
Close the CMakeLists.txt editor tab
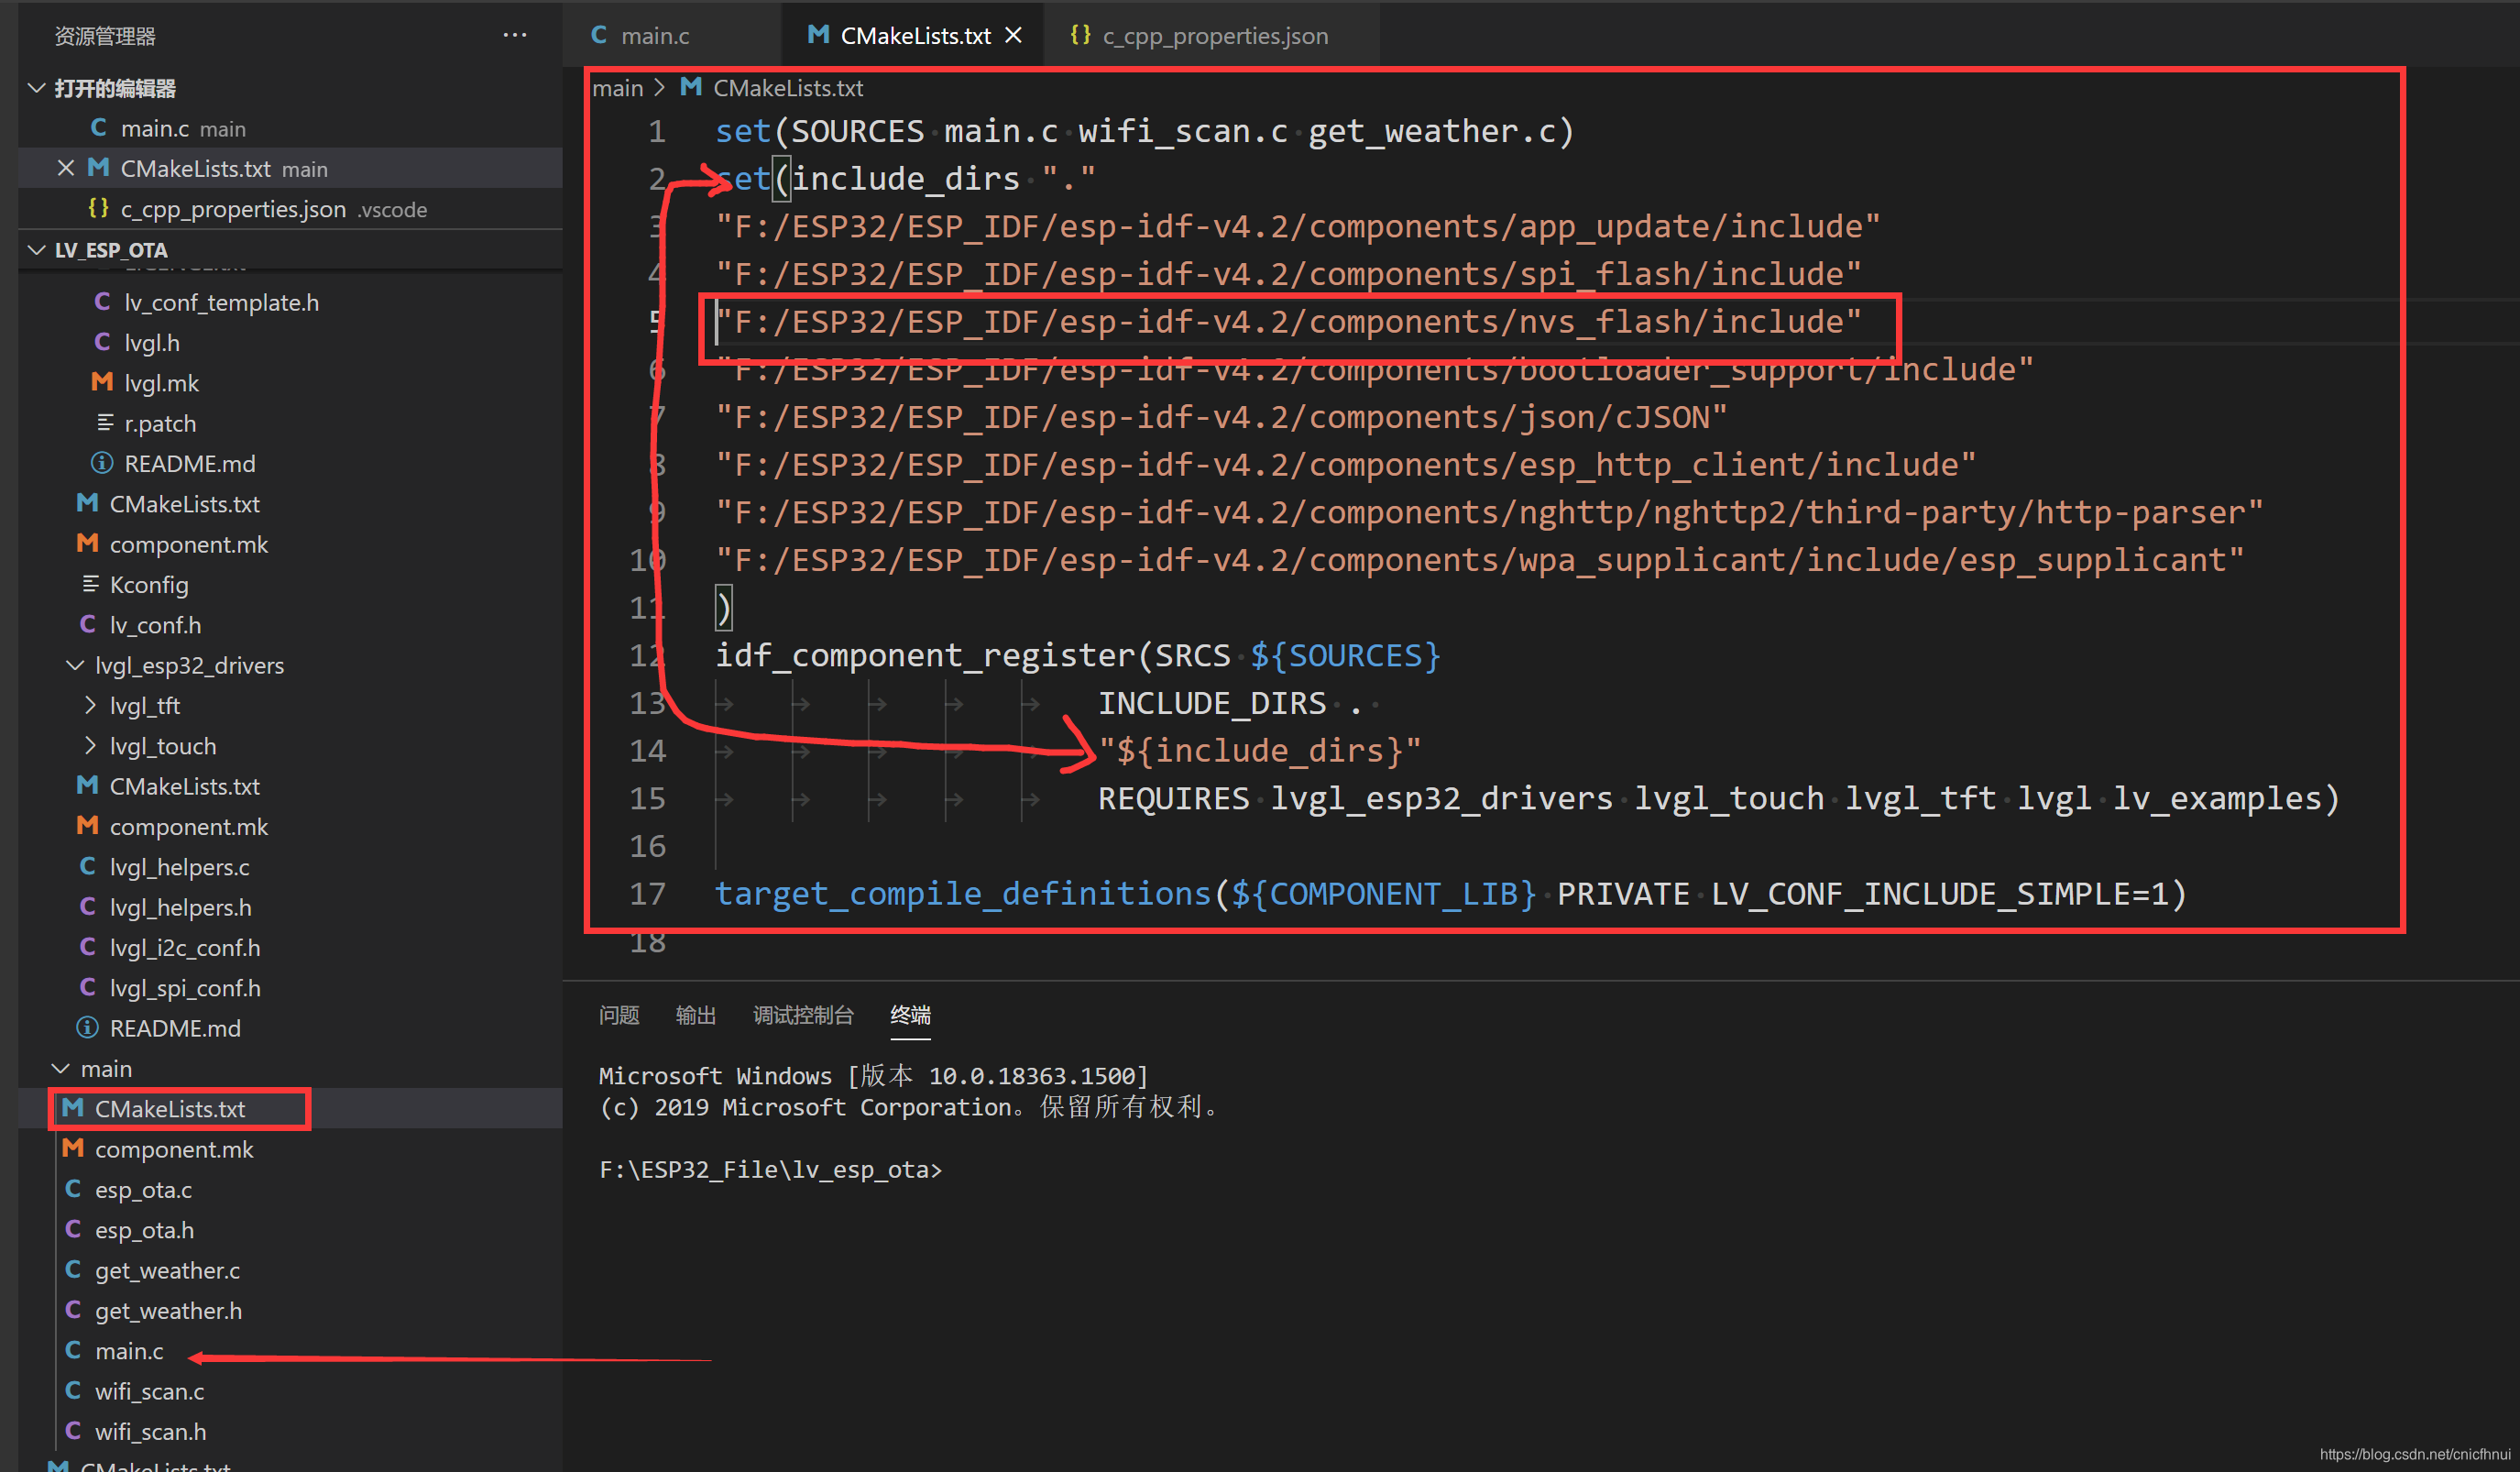[1013, 34]
